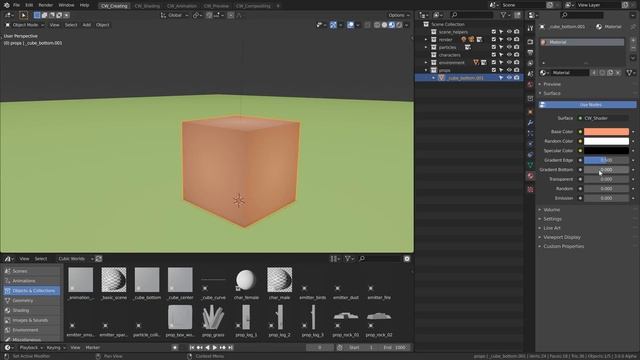Open the Cubic Worlds asset library dropdown
The image size is (640, 360).
tap(75, 259)
